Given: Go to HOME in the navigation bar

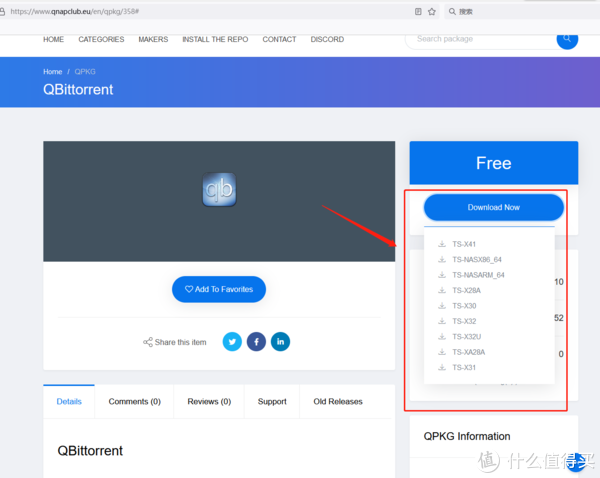Looking at the screenshot, I should 54,39.
